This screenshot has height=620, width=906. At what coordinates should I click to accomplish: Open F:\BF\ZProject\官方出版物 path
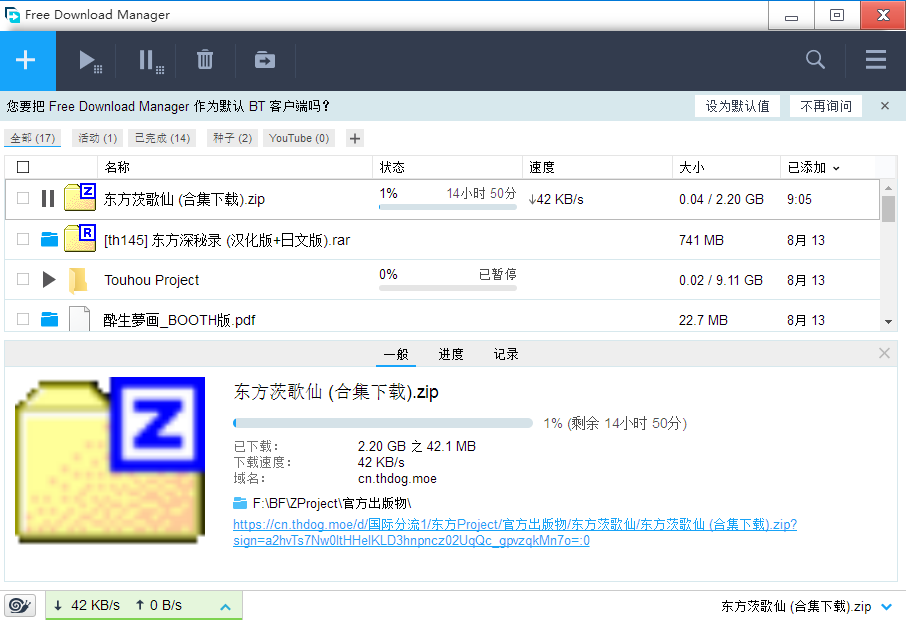pyautogui.click(x=332, y=503)
